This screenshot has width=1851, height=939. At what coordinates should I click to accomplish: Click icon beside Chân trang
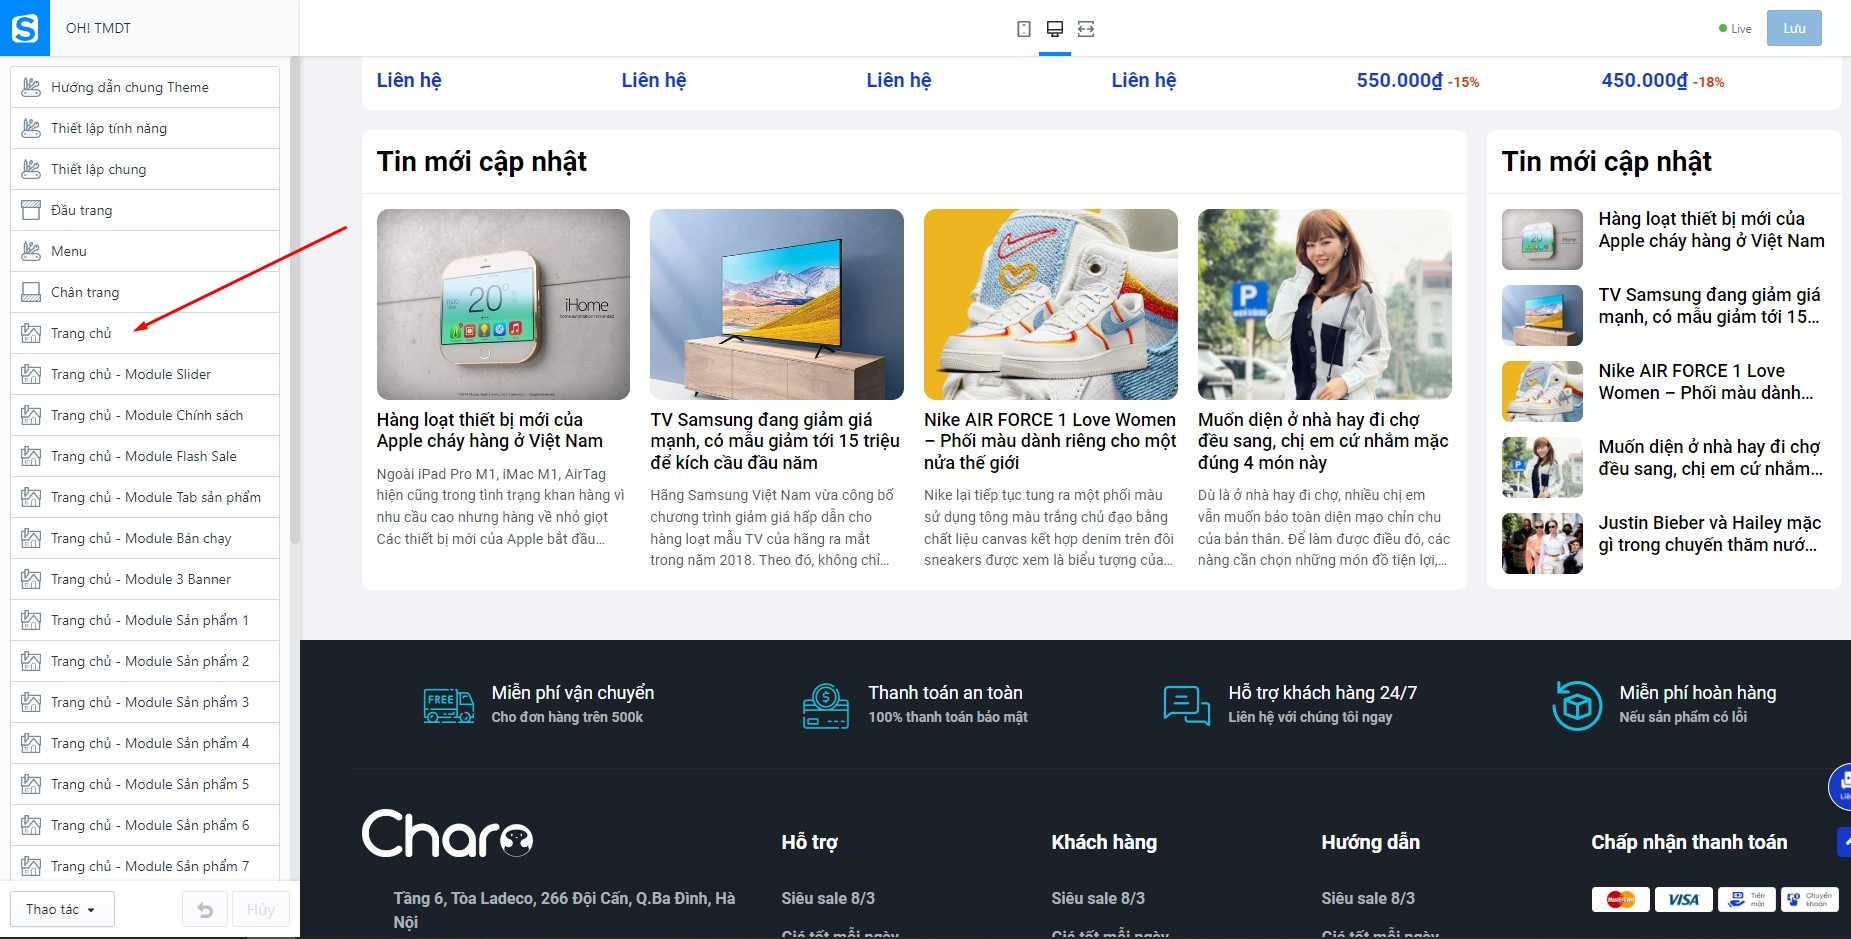point(31,292)
